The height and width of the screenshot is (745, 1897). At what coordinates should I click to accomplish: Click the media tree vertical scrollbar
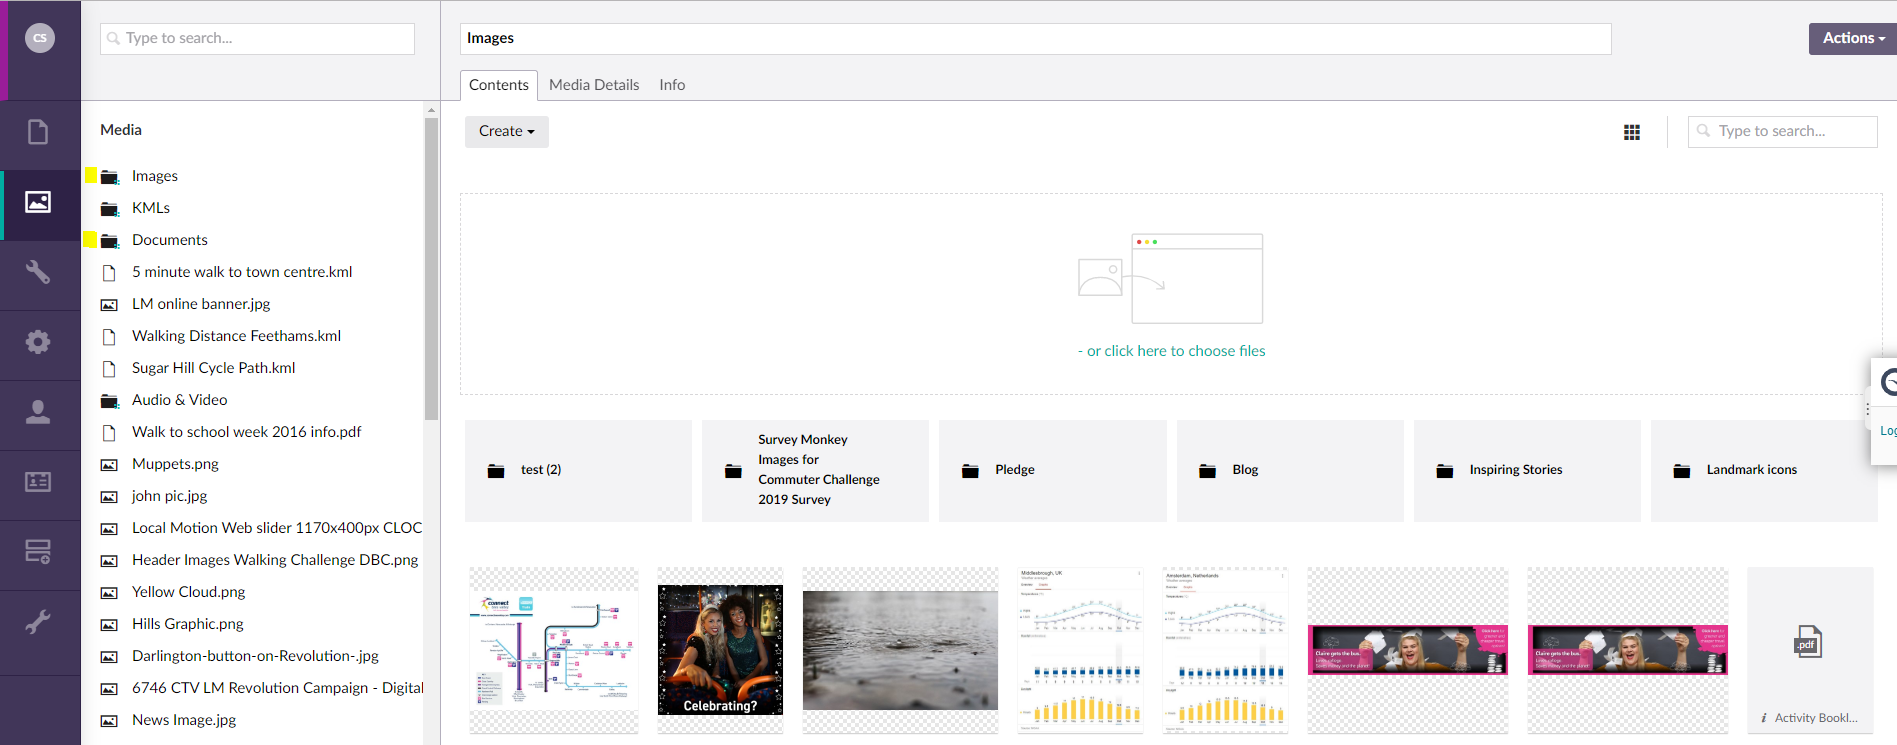coord(431,270)
